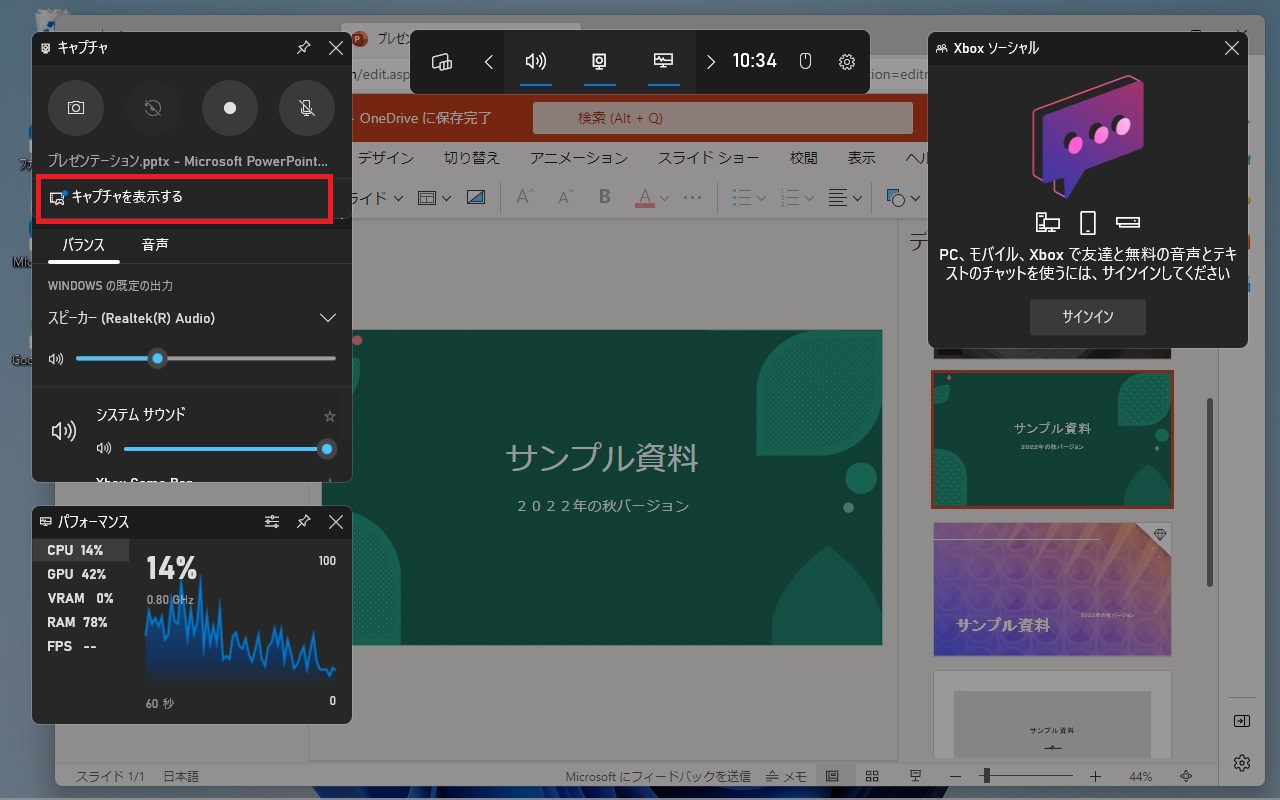
Task: Apply numbered list formatting icon
Action: (789, 198)
